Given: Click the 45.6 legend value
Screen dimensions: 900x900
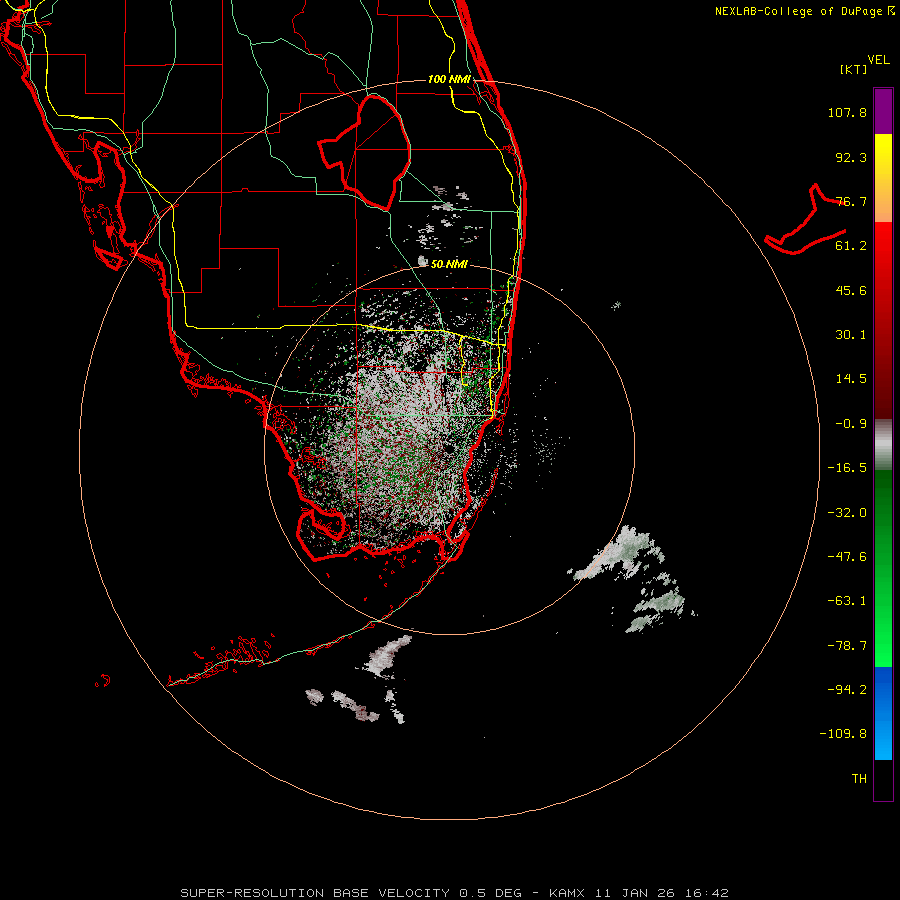Looking at the screenshot, I should click(851, 290).
